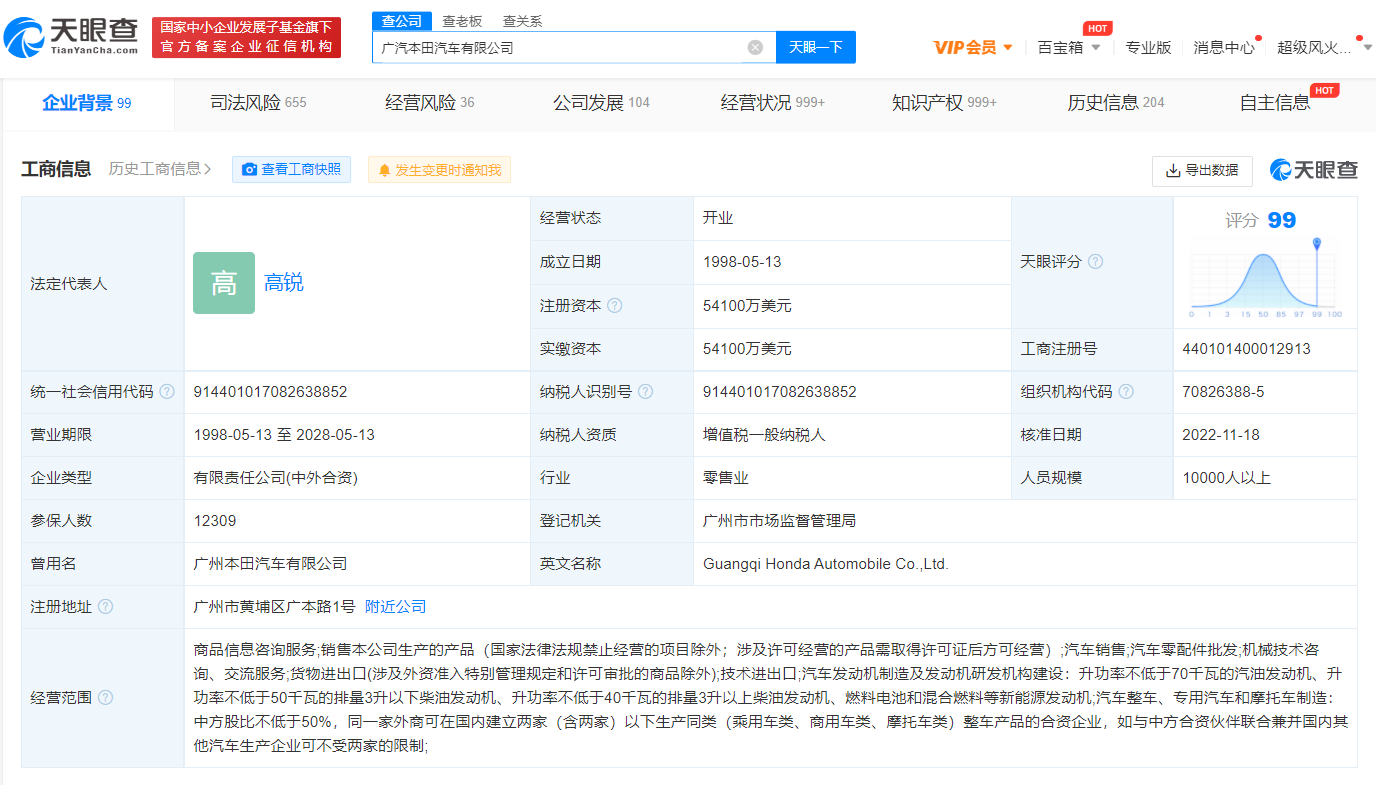Click help icon next to 统一社会信用代码
The height and width of the screenshot is (785, 1376).
point(167,392)
